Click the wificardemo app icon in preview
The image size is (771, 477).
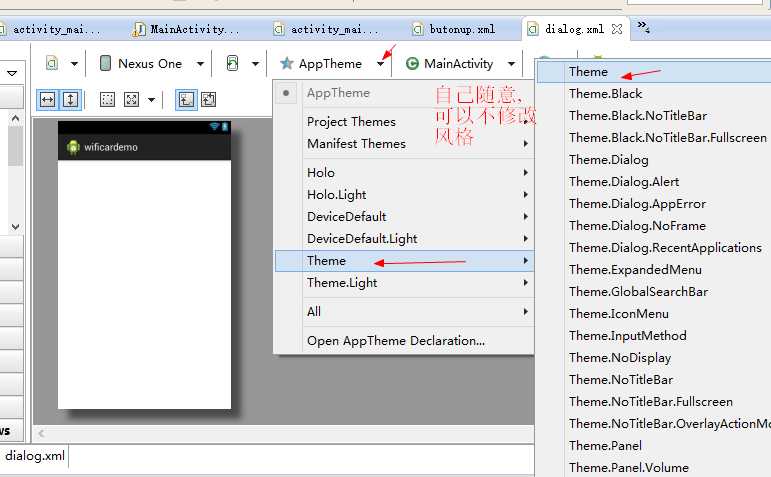(x=73, y=147)
